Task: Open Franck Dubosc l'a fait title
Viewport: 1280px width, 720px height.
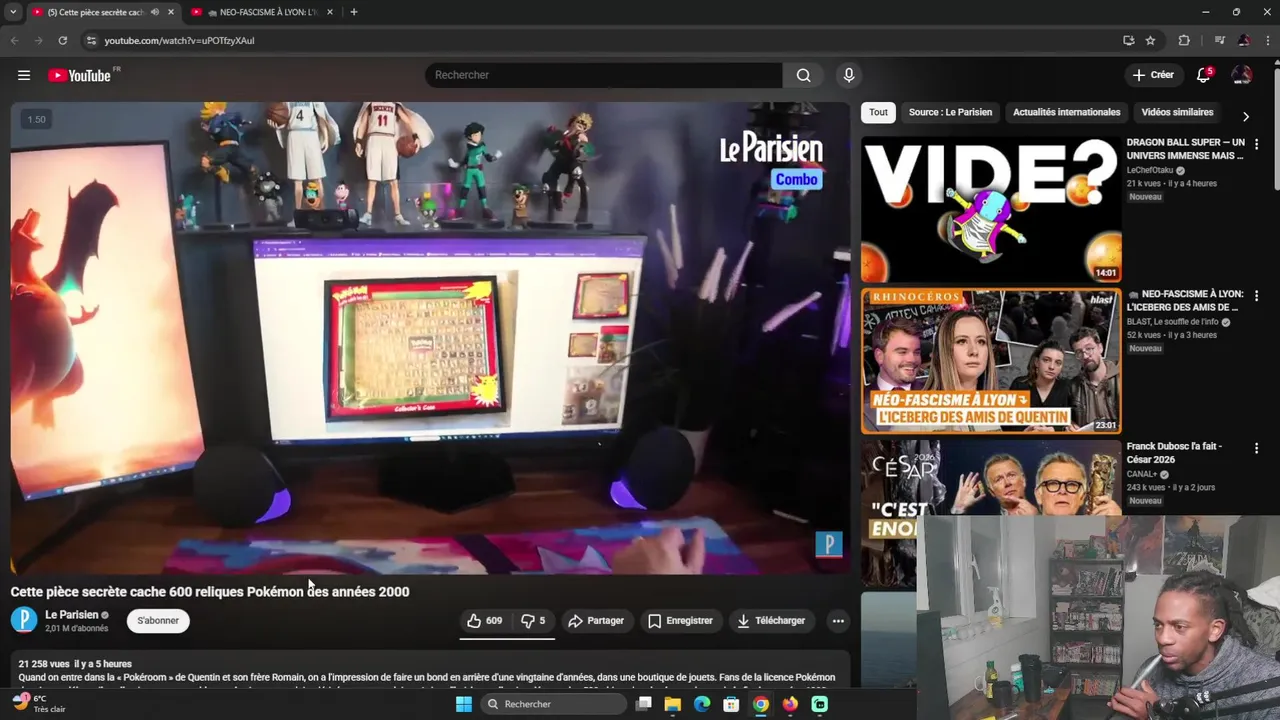Action: point(1175,453)
